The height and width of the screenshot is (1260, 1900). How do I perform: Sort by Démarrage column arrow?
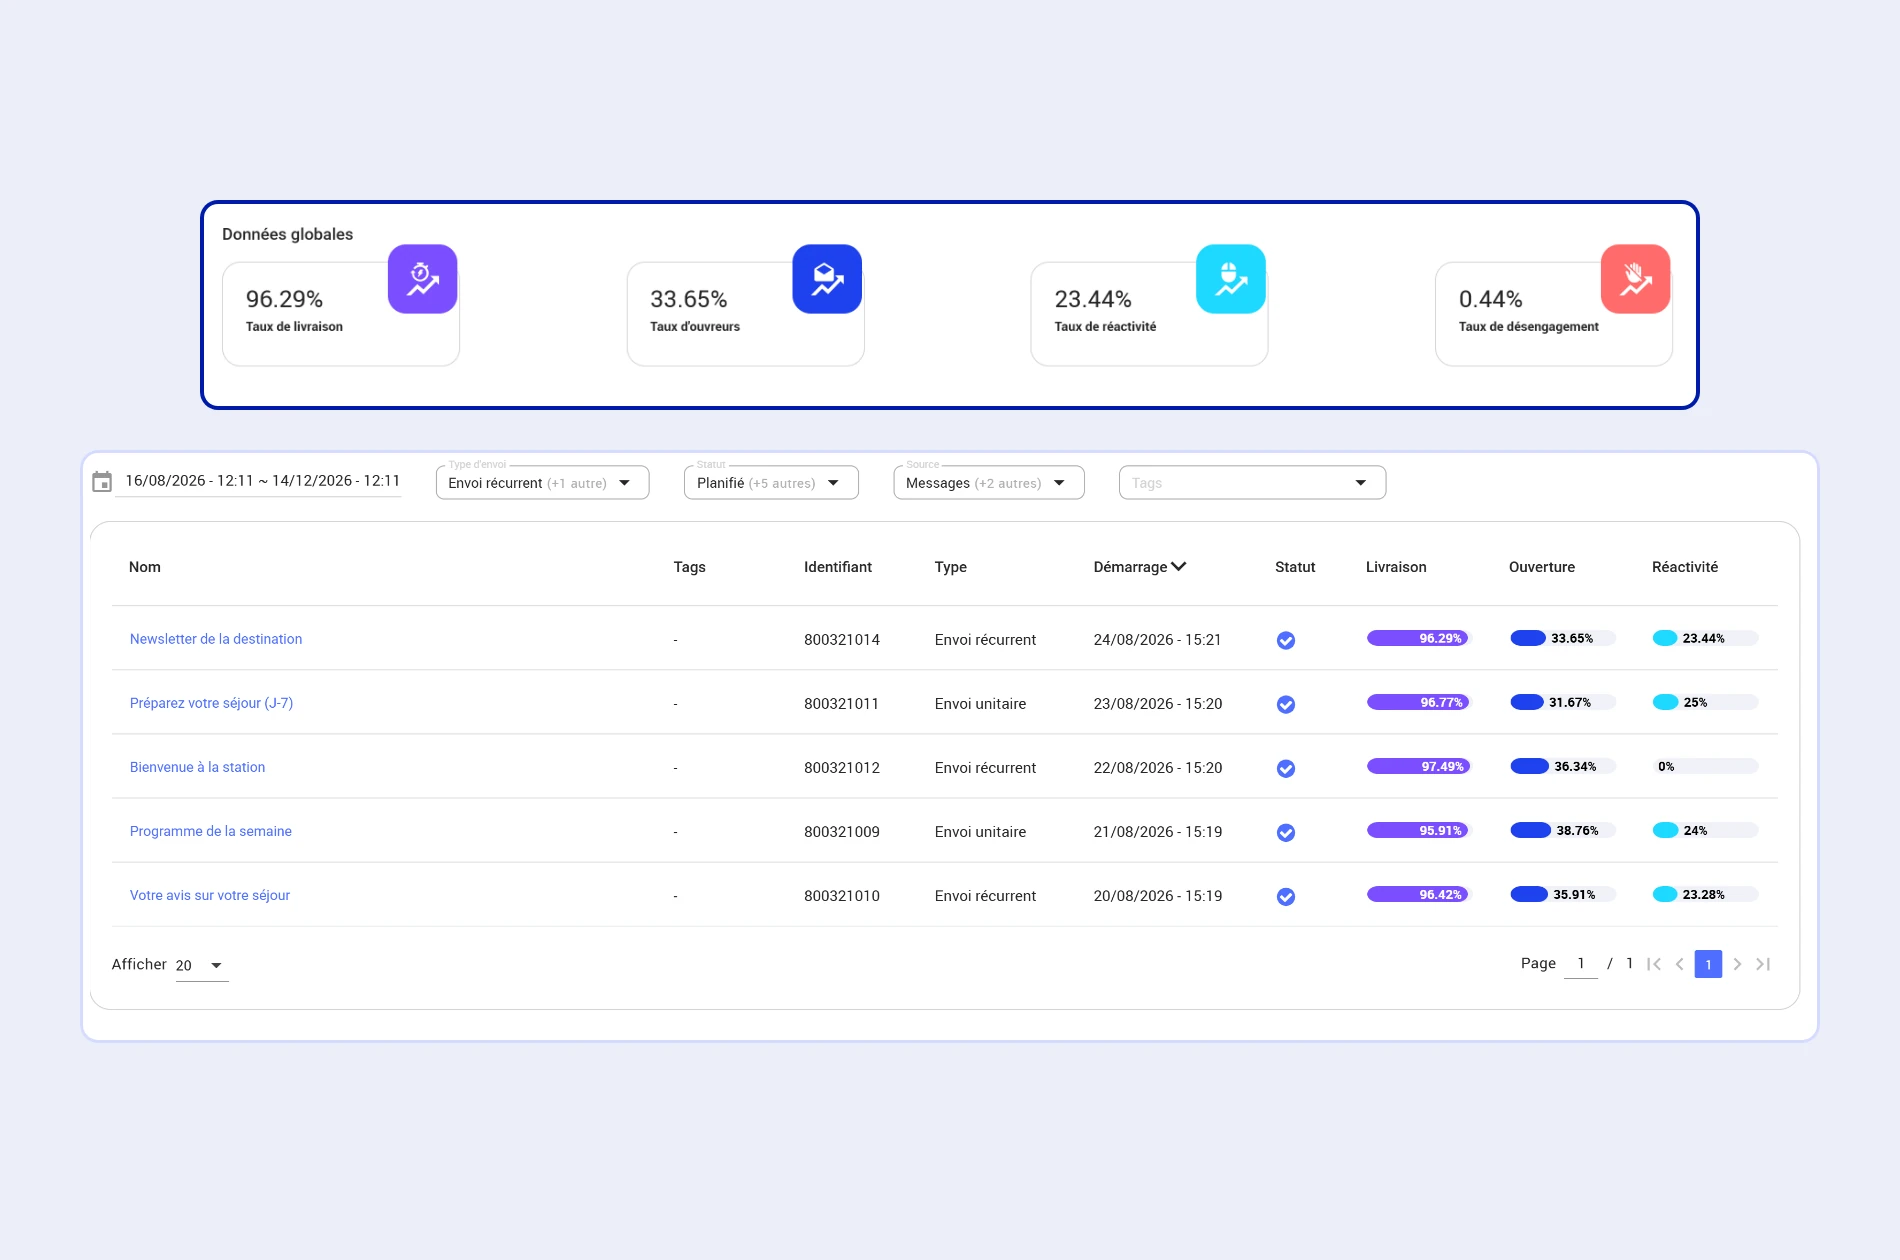pos(1179,566)
